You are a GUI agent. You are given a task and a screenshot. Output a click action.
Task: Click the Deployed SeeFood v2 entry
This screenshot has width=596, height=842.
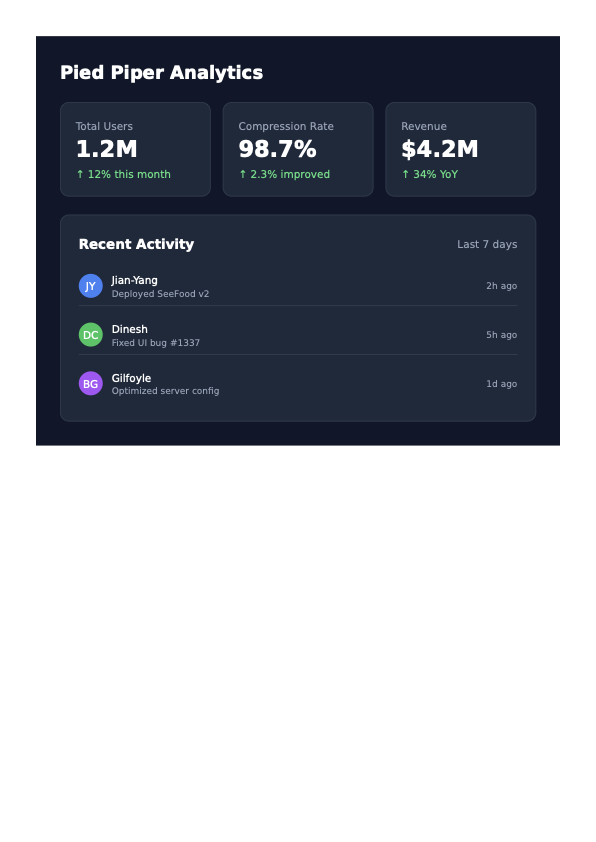(x=160, y=294)
